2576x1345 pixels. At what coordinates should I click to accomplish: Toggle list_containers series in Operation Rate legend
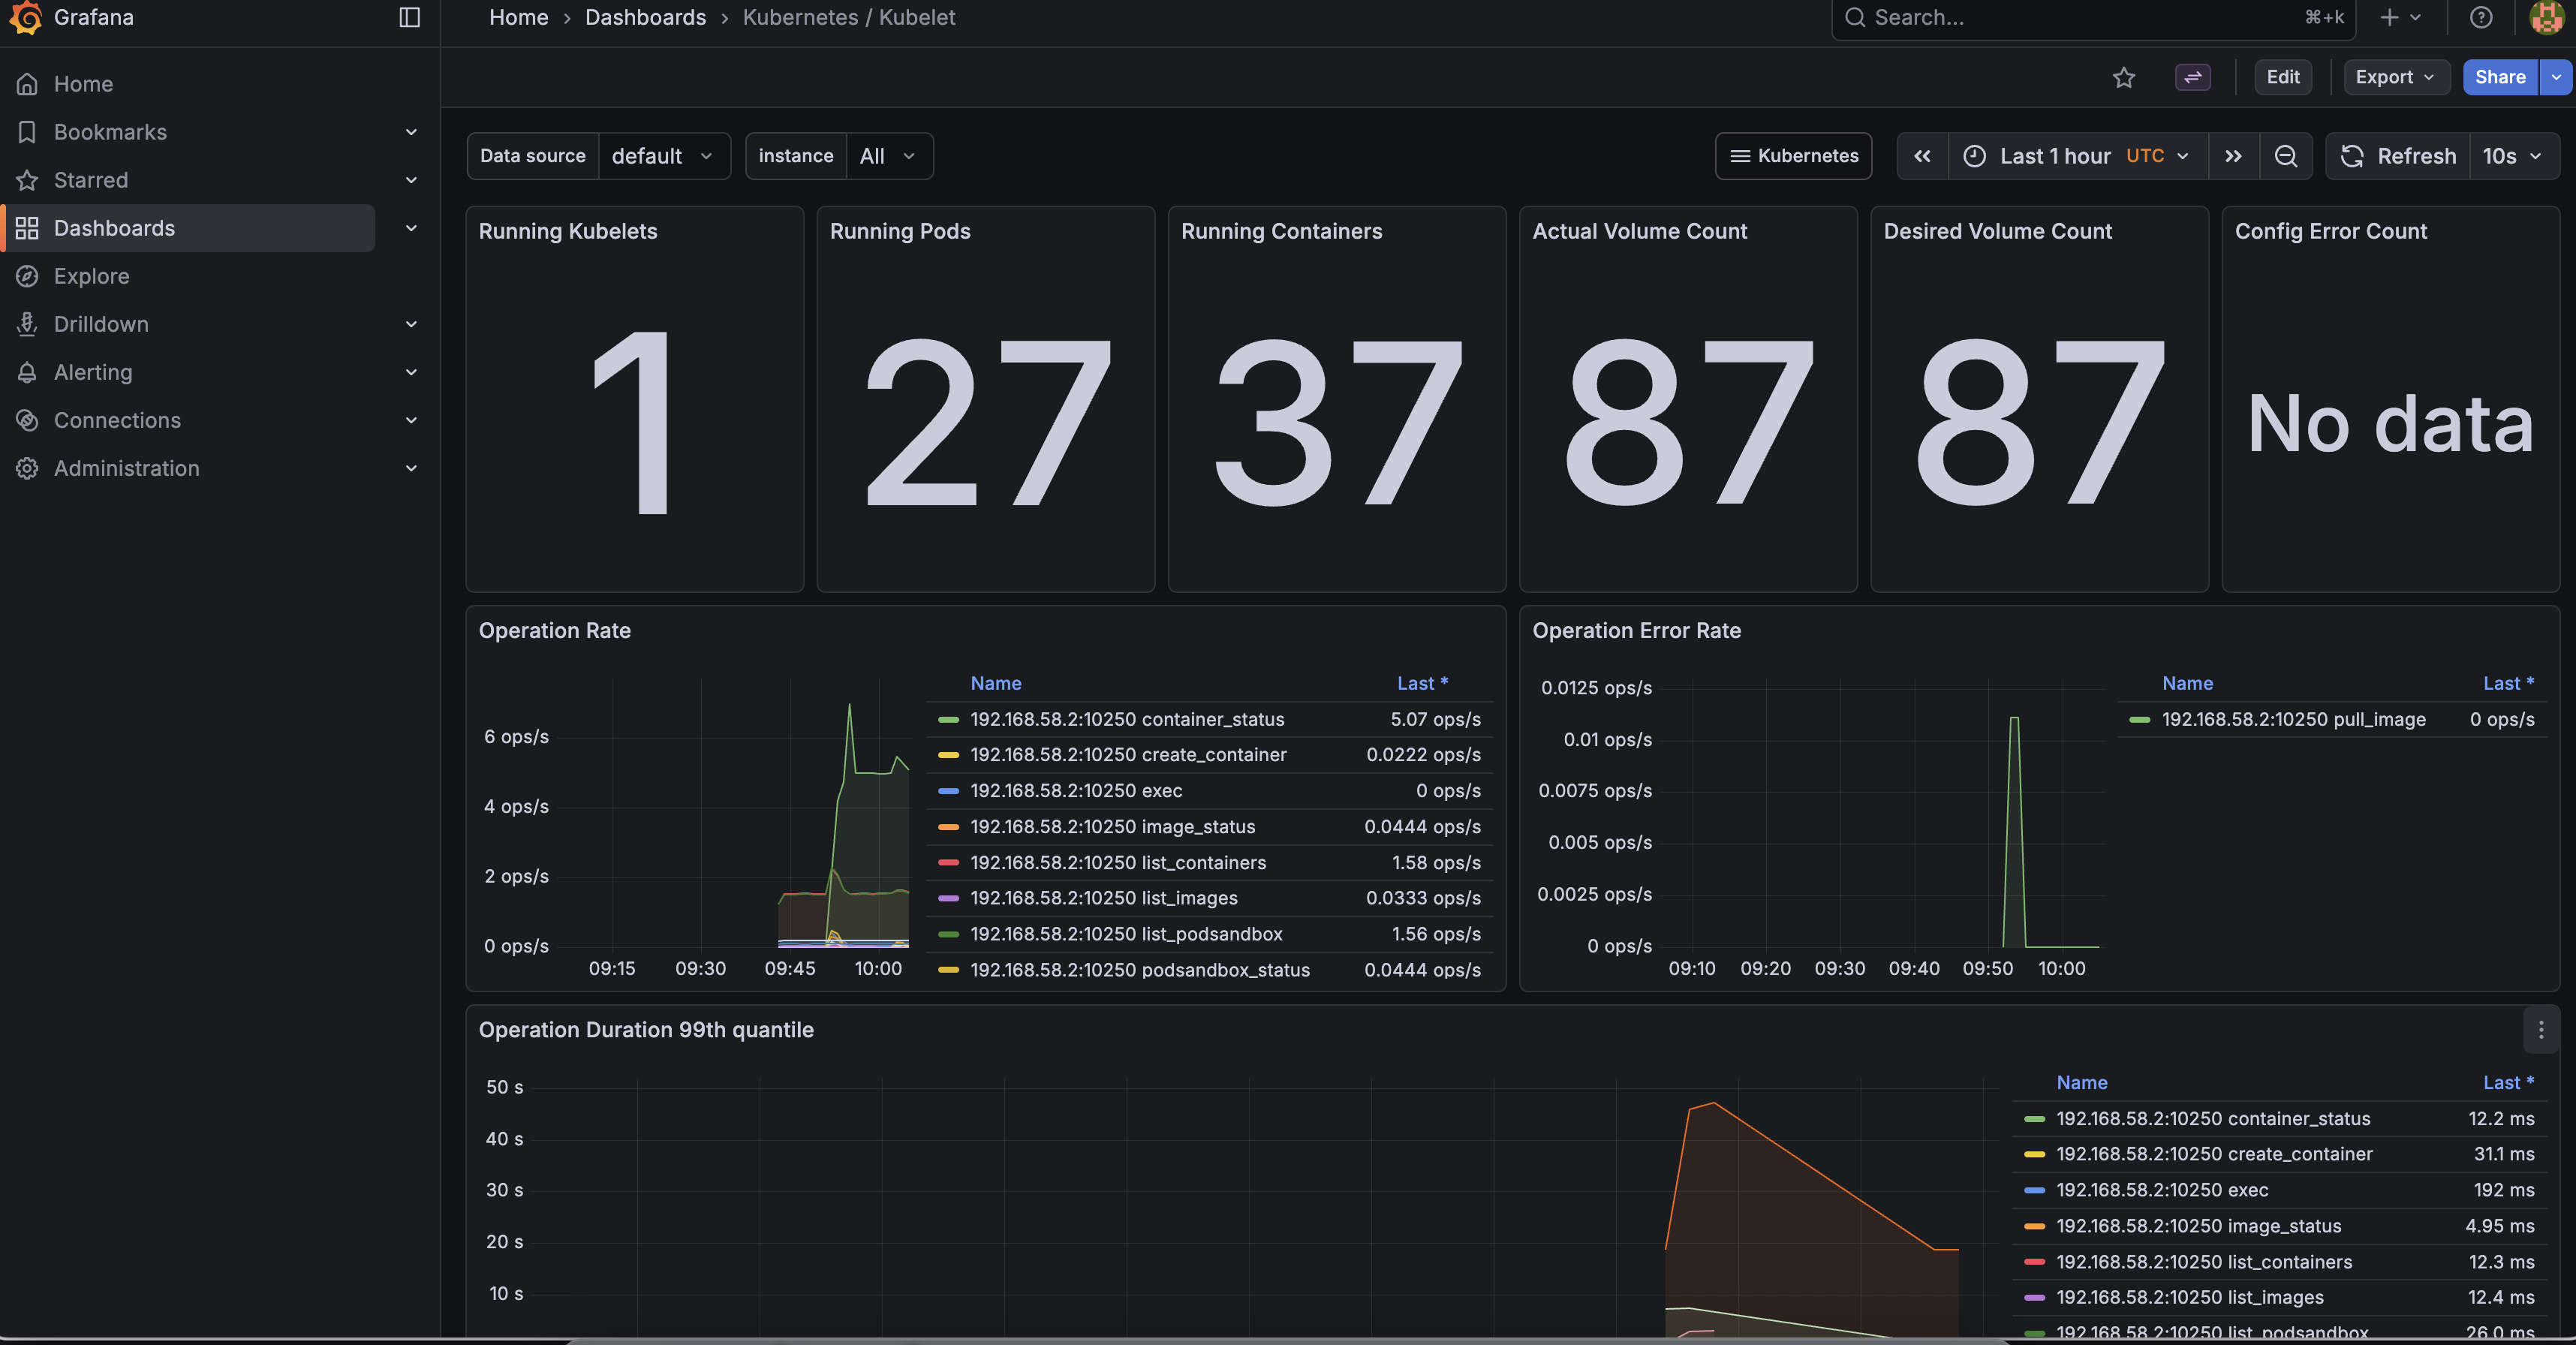(x=1117, y=863)
